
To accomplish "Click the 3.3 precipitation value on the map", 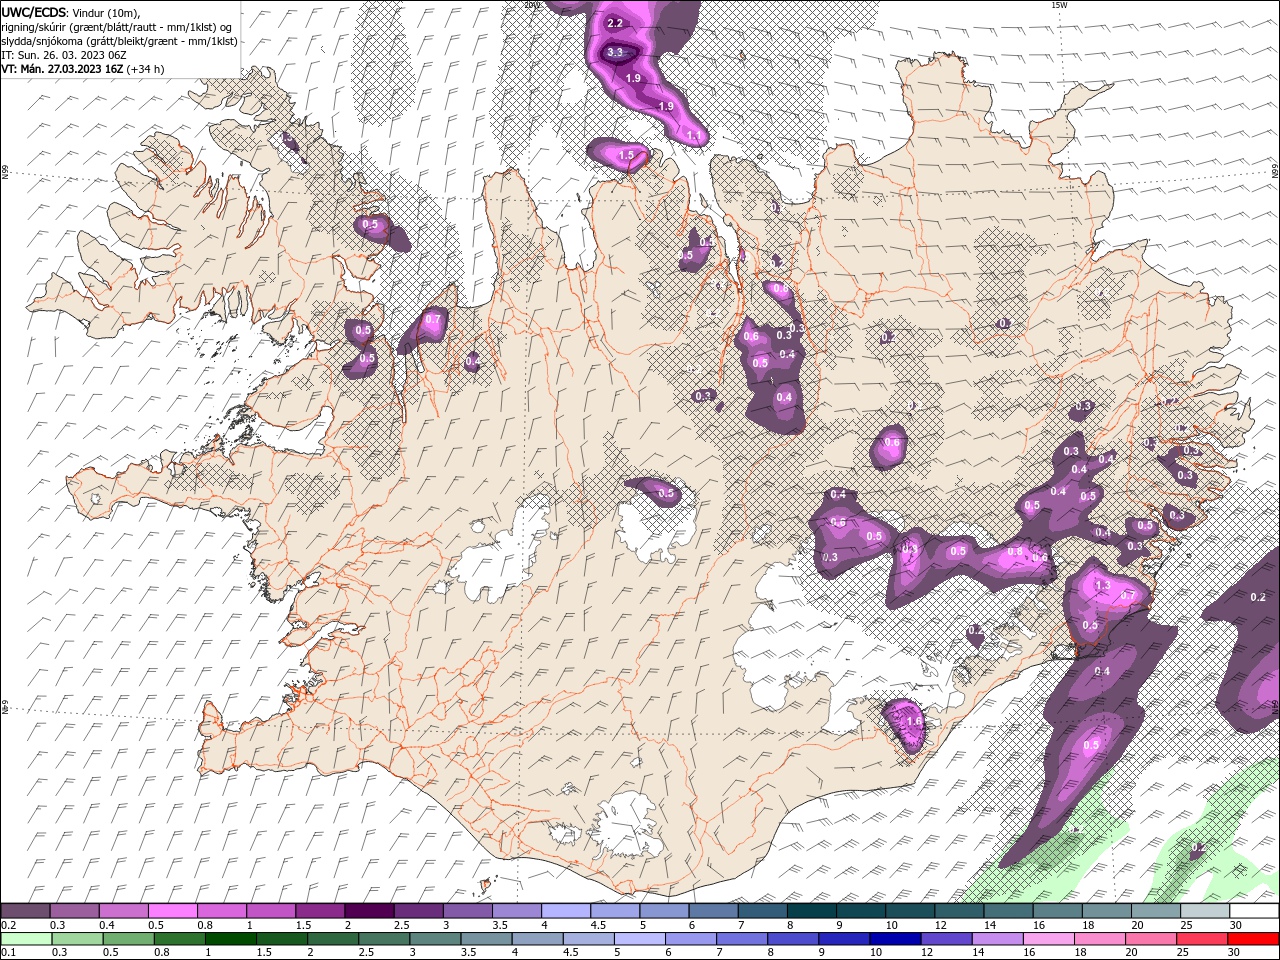I will coord(615,52).
